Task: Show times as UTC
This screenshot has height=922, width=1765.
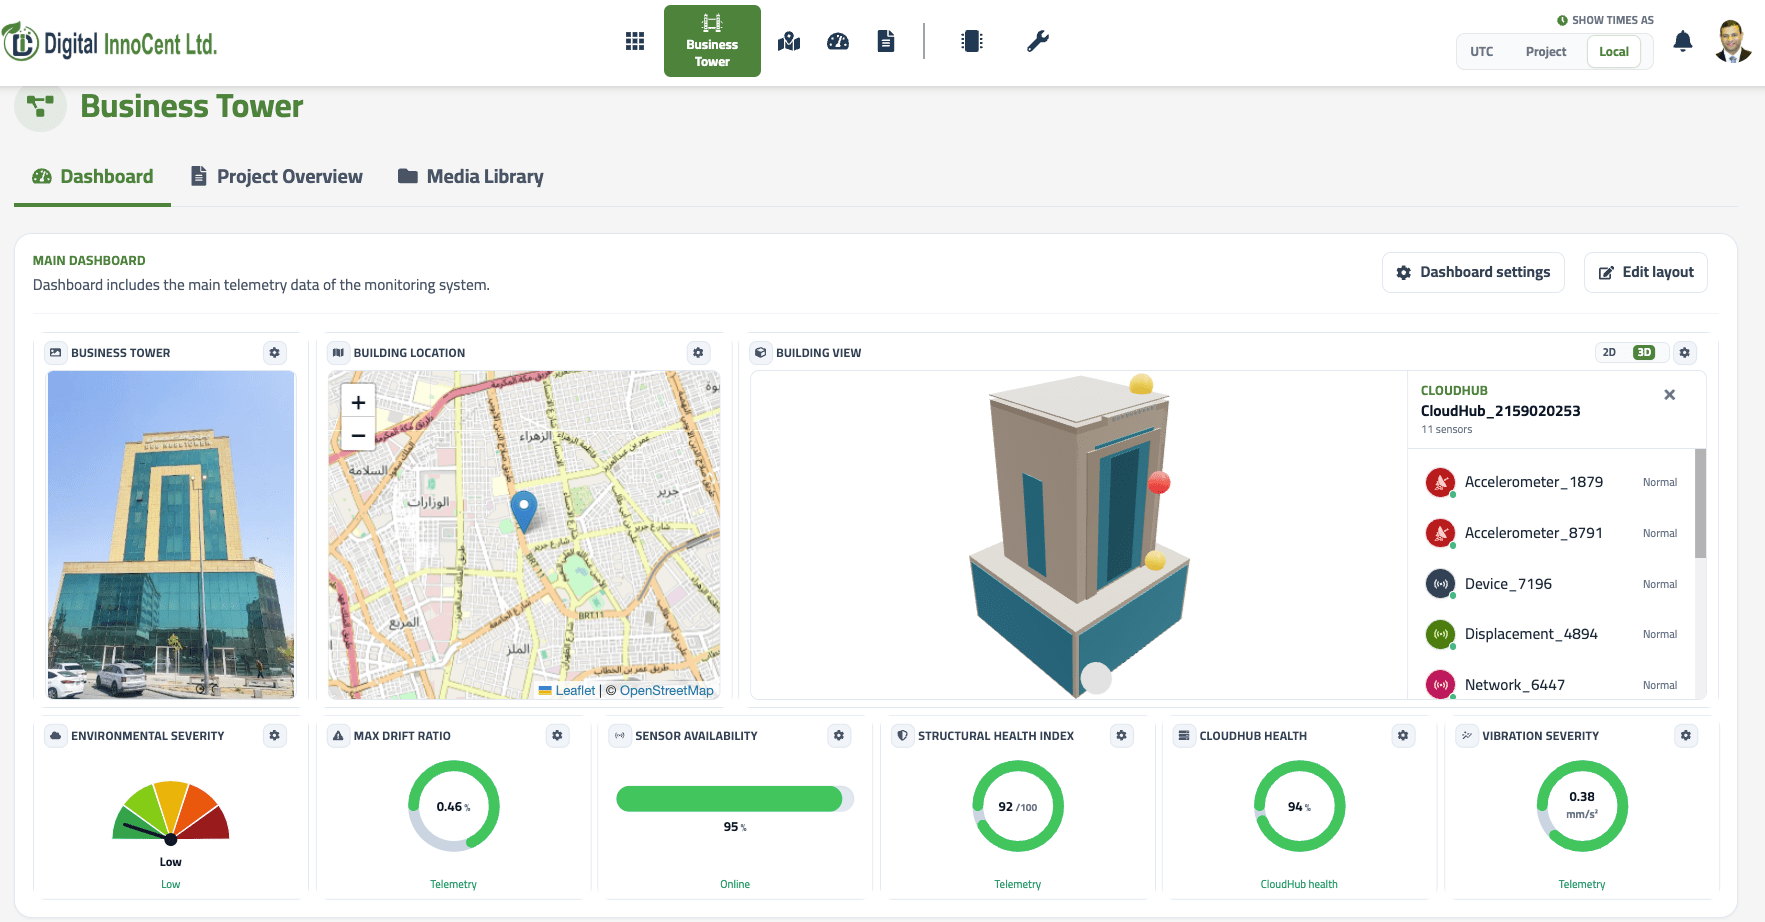Action: [1482, 52]
